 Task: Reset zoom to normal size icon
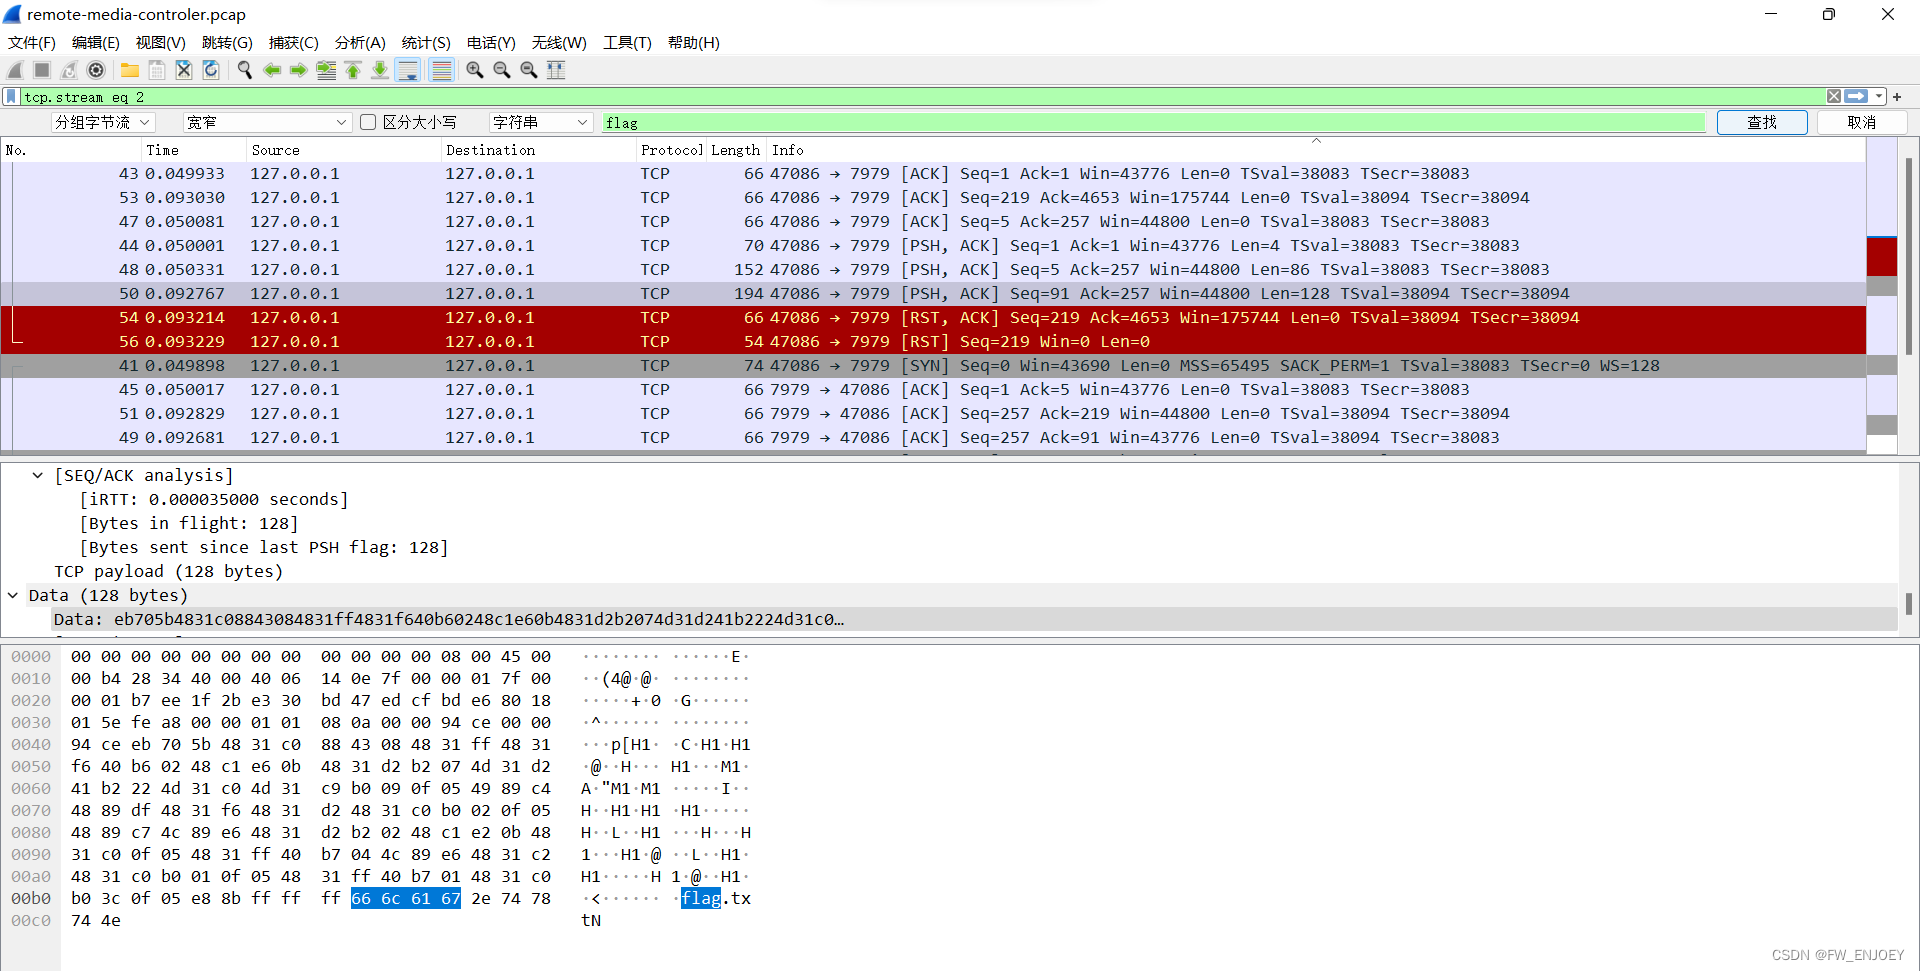click(529, 70)
